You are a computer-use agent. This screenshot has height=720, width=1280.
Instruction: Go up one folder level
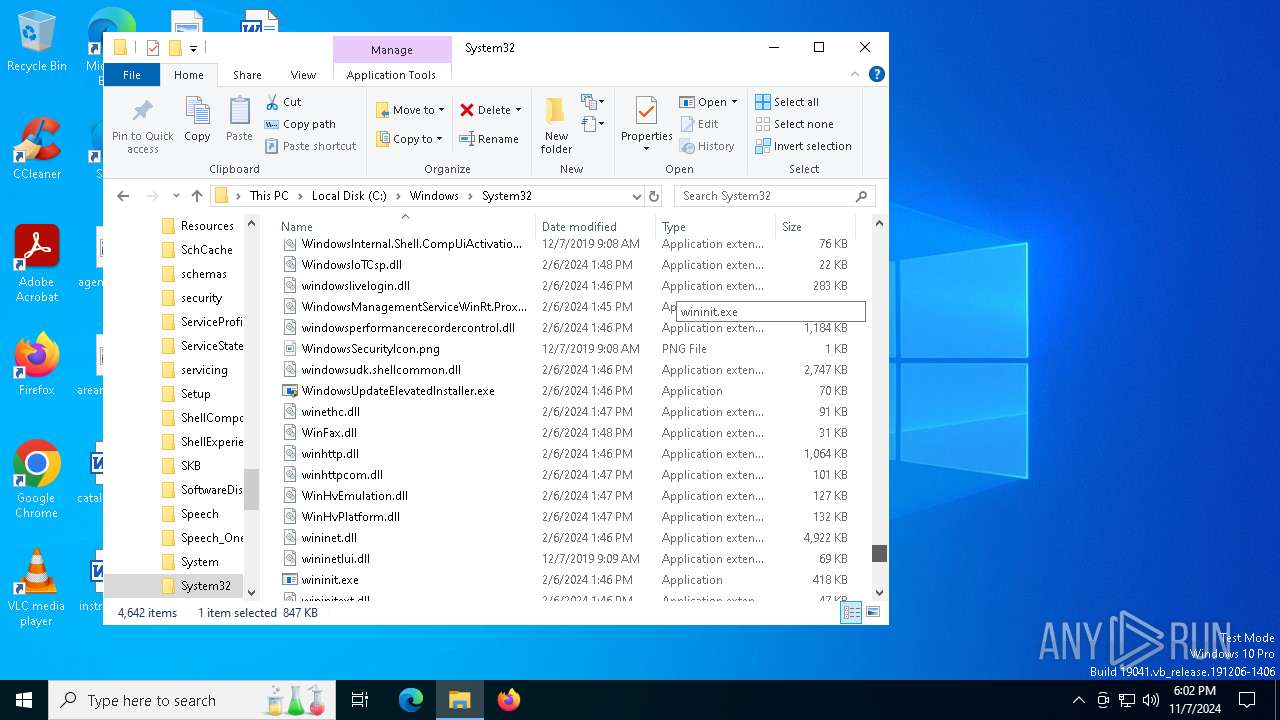tap(197, 196)
